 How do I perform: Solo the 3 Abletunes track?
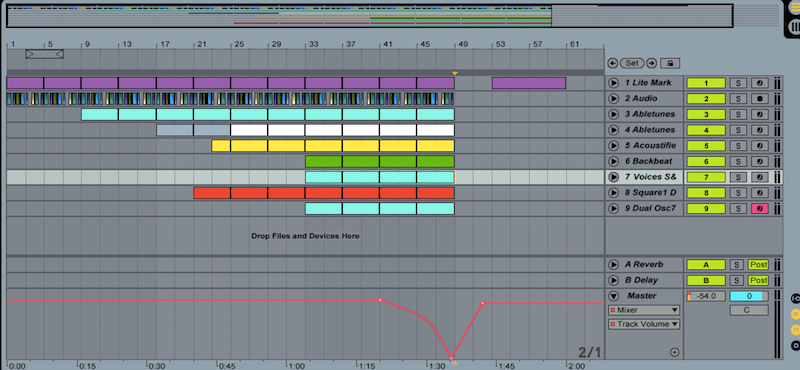[738, 114]
